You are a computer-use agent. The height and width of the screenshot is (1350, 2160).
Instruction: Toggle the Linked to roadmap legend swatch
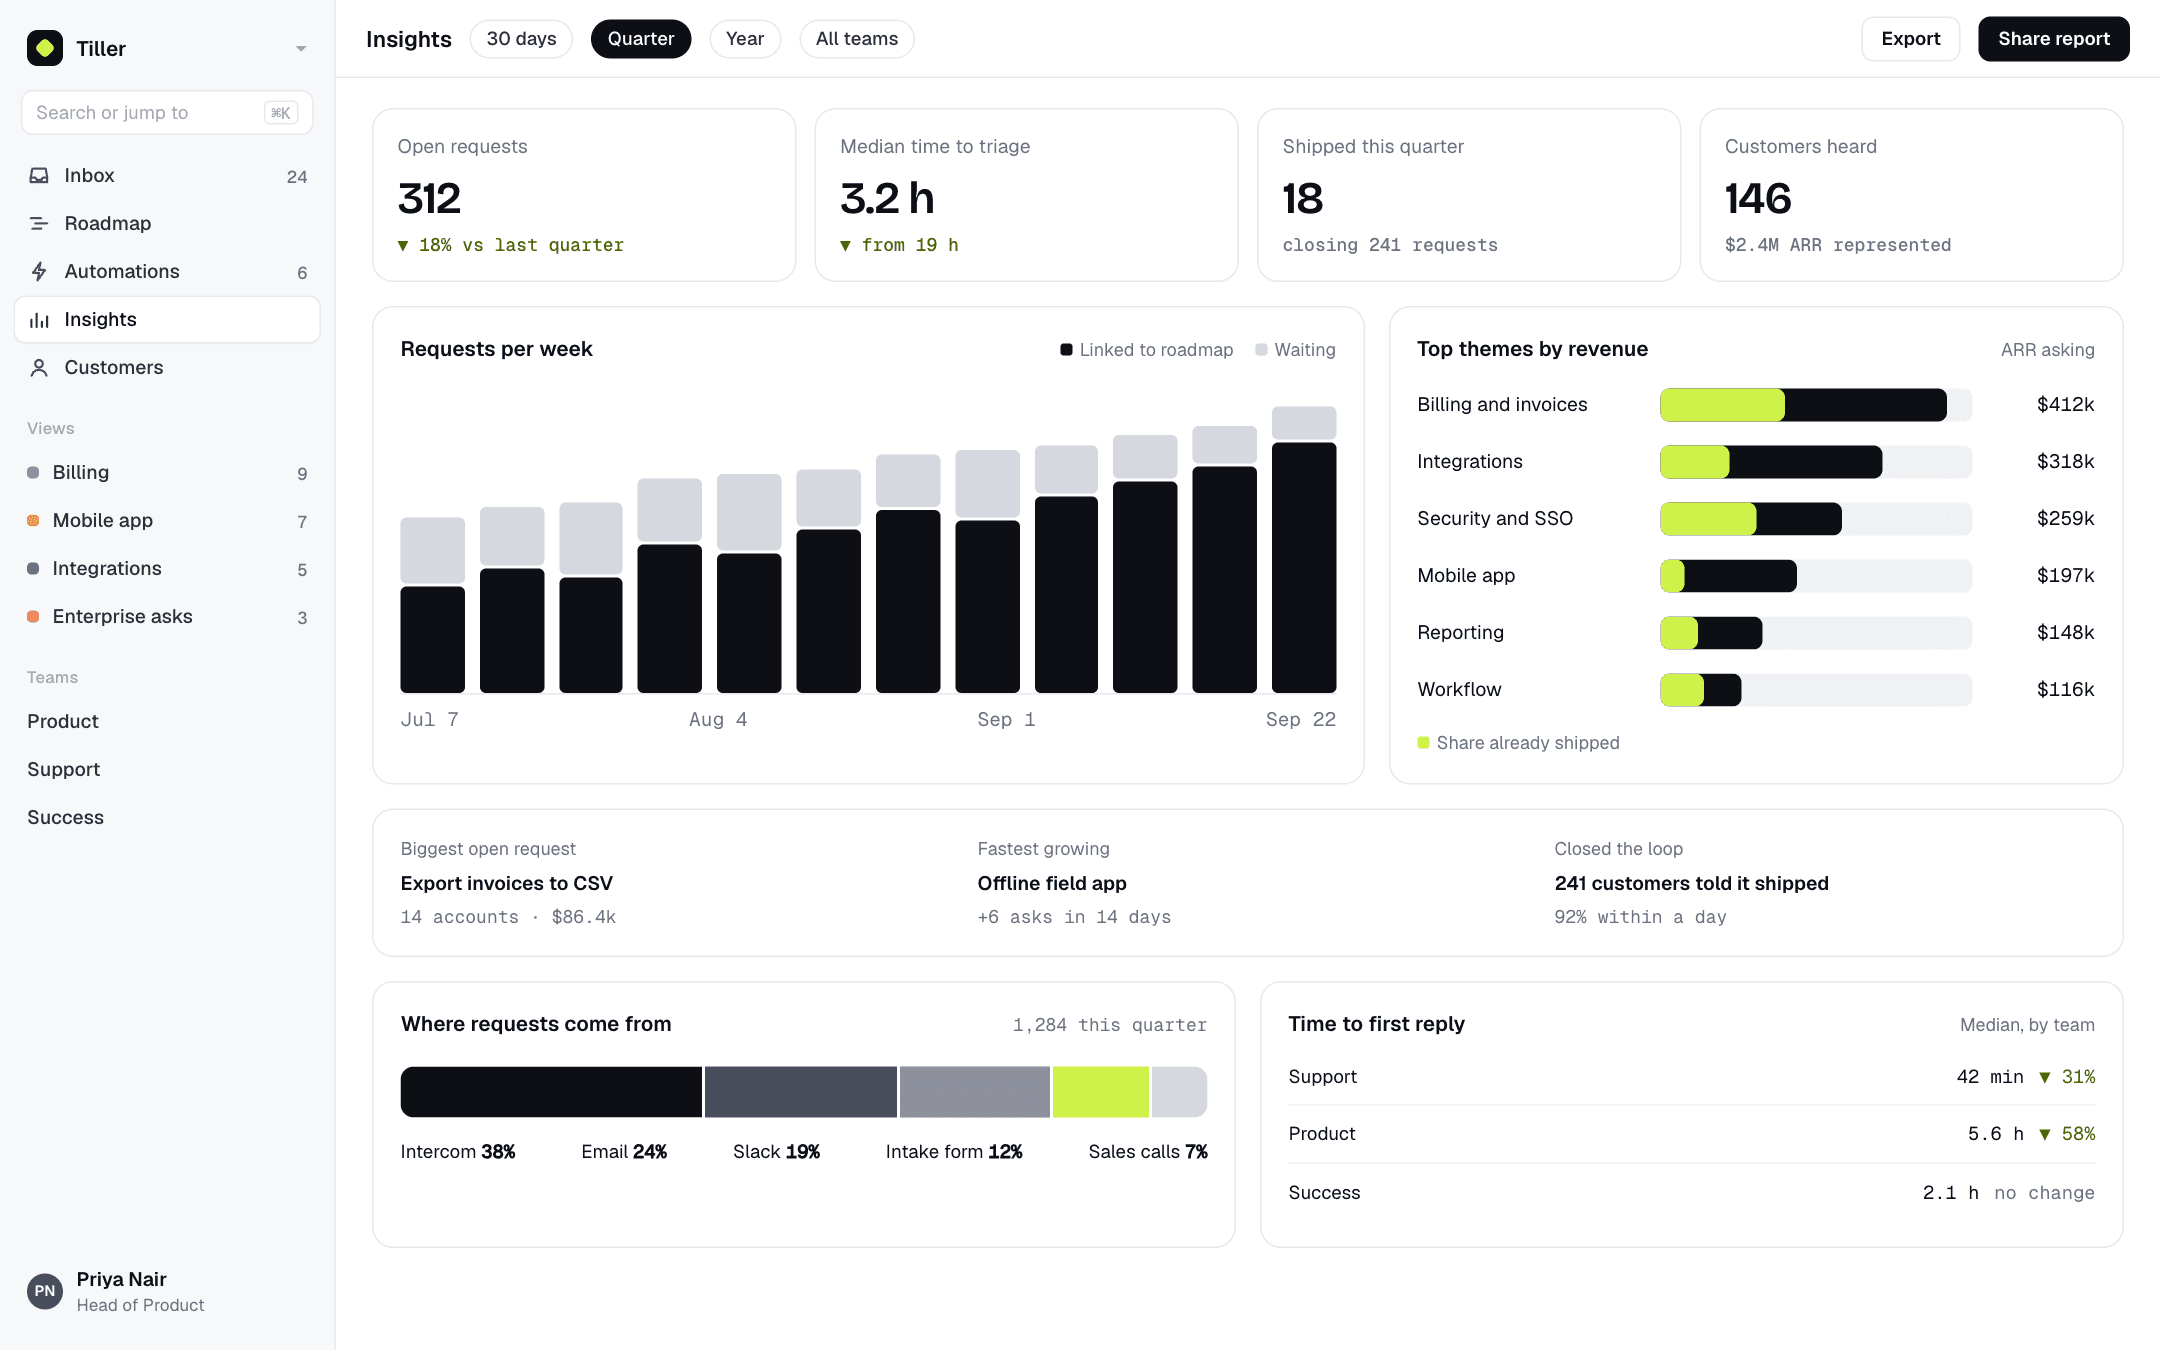[1067, 350]
